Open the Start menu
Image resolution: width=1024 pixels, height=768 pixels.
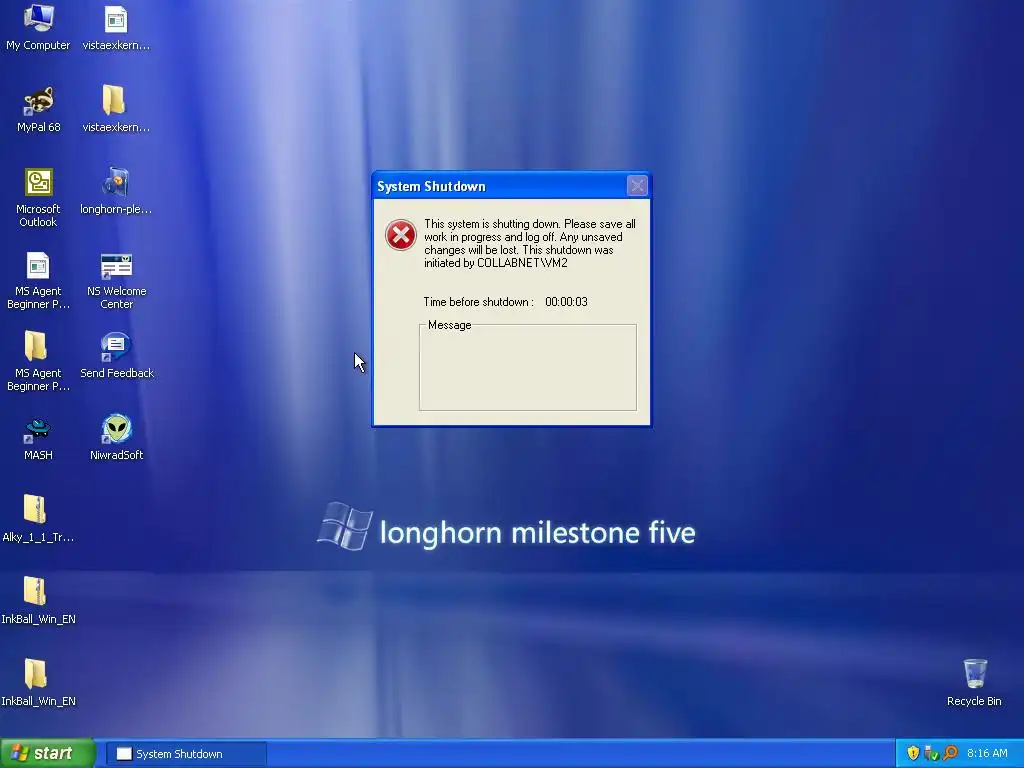tap(47, 753)
